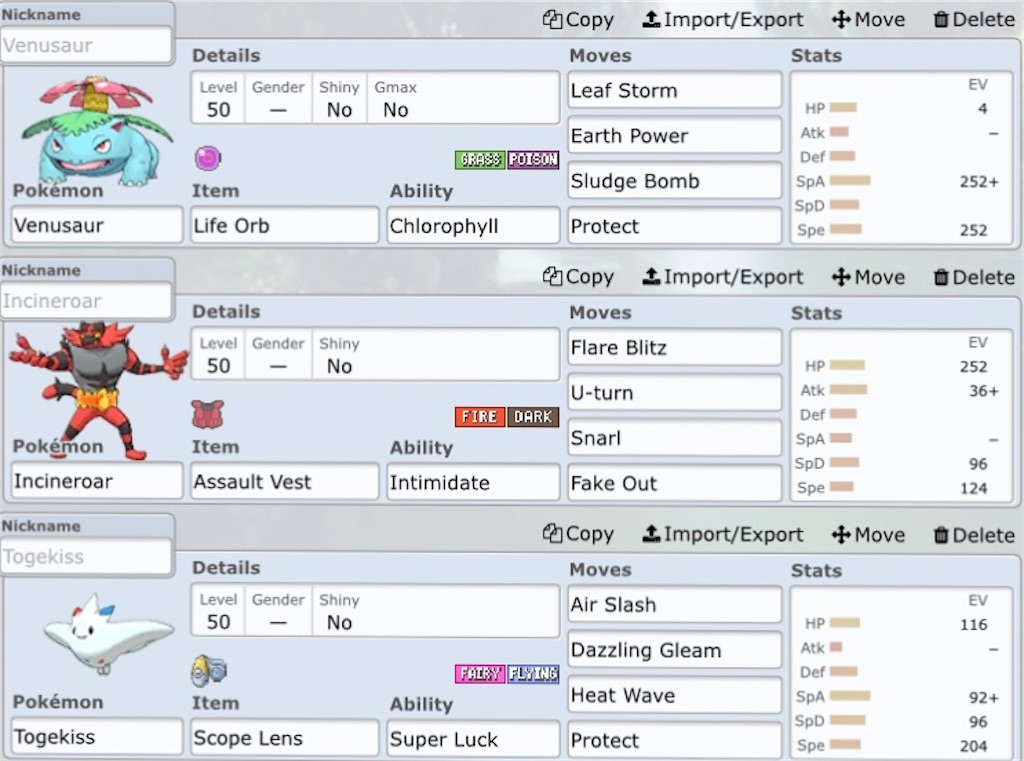Select Togekiss's Protect move slot
1024x761 pixels.
(x=675, y=740)
